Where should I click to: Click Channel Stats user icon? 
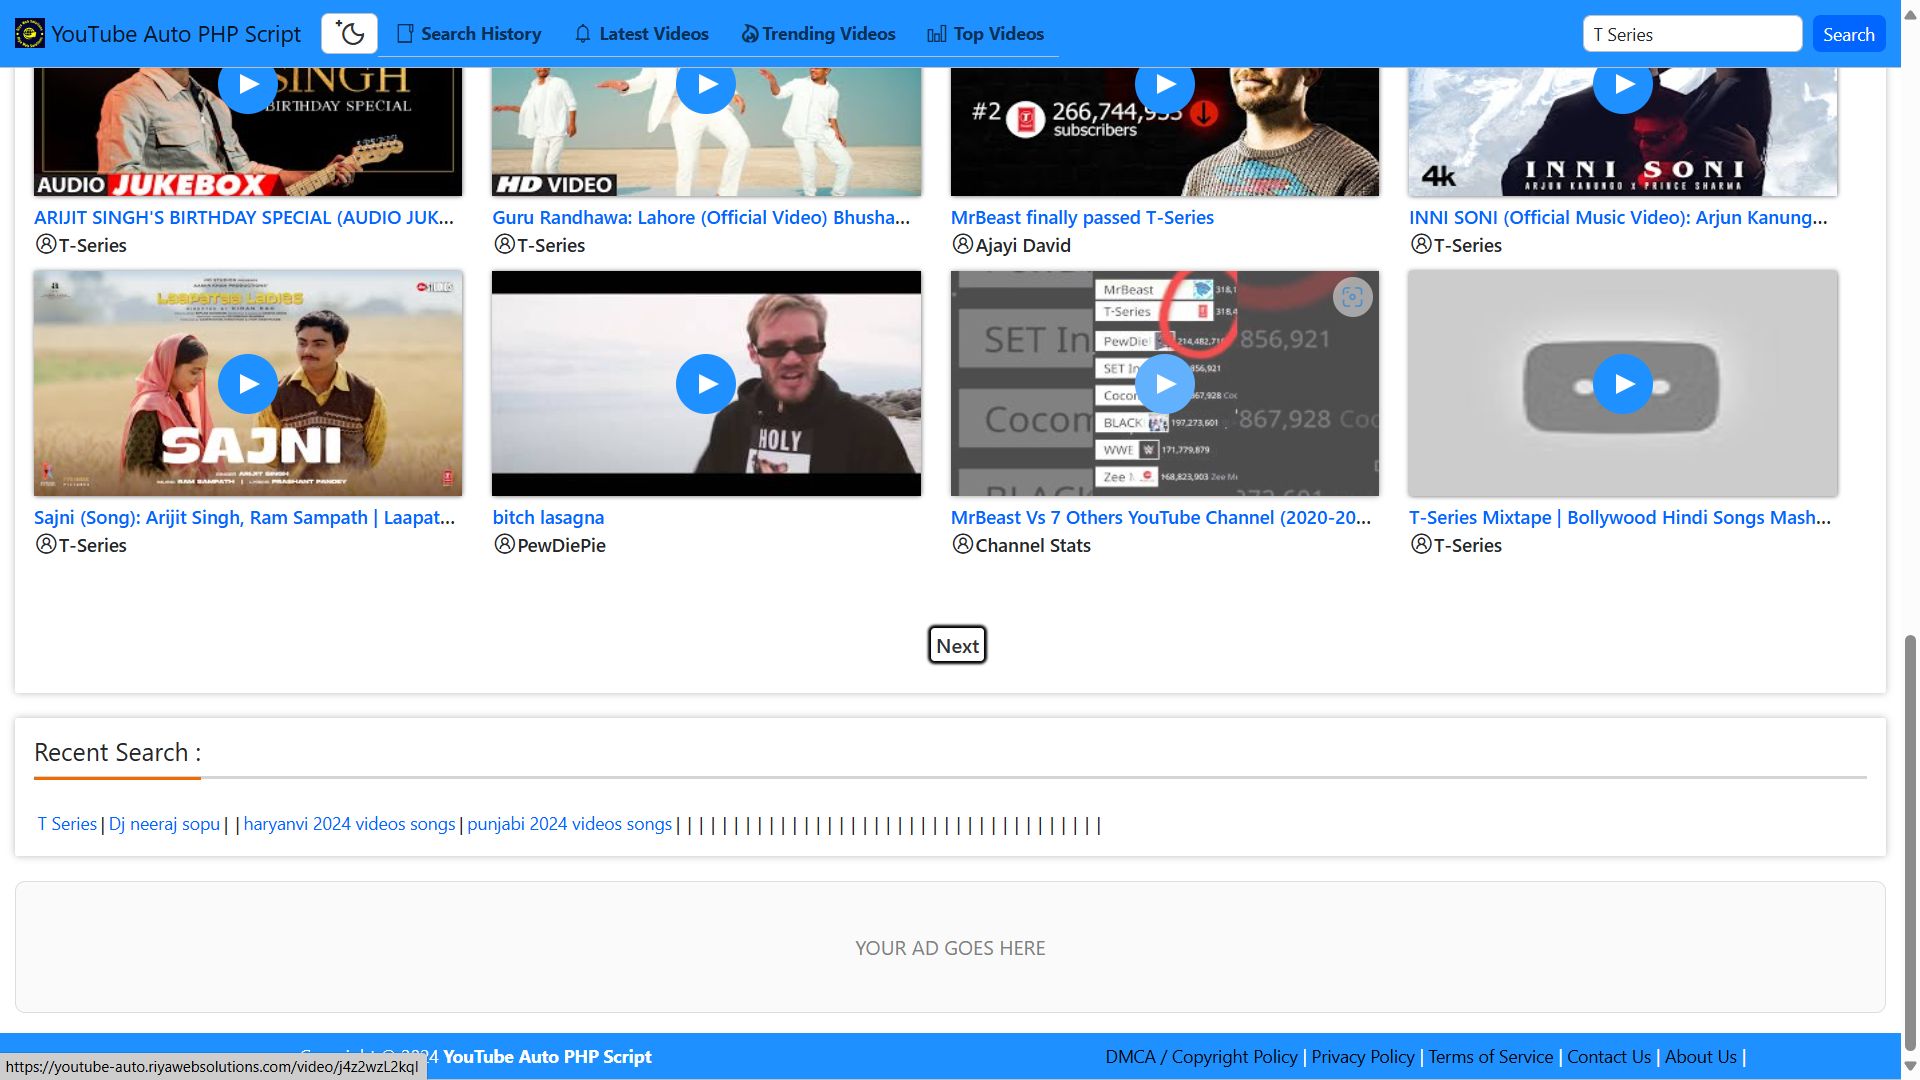(x=962, y=545)
